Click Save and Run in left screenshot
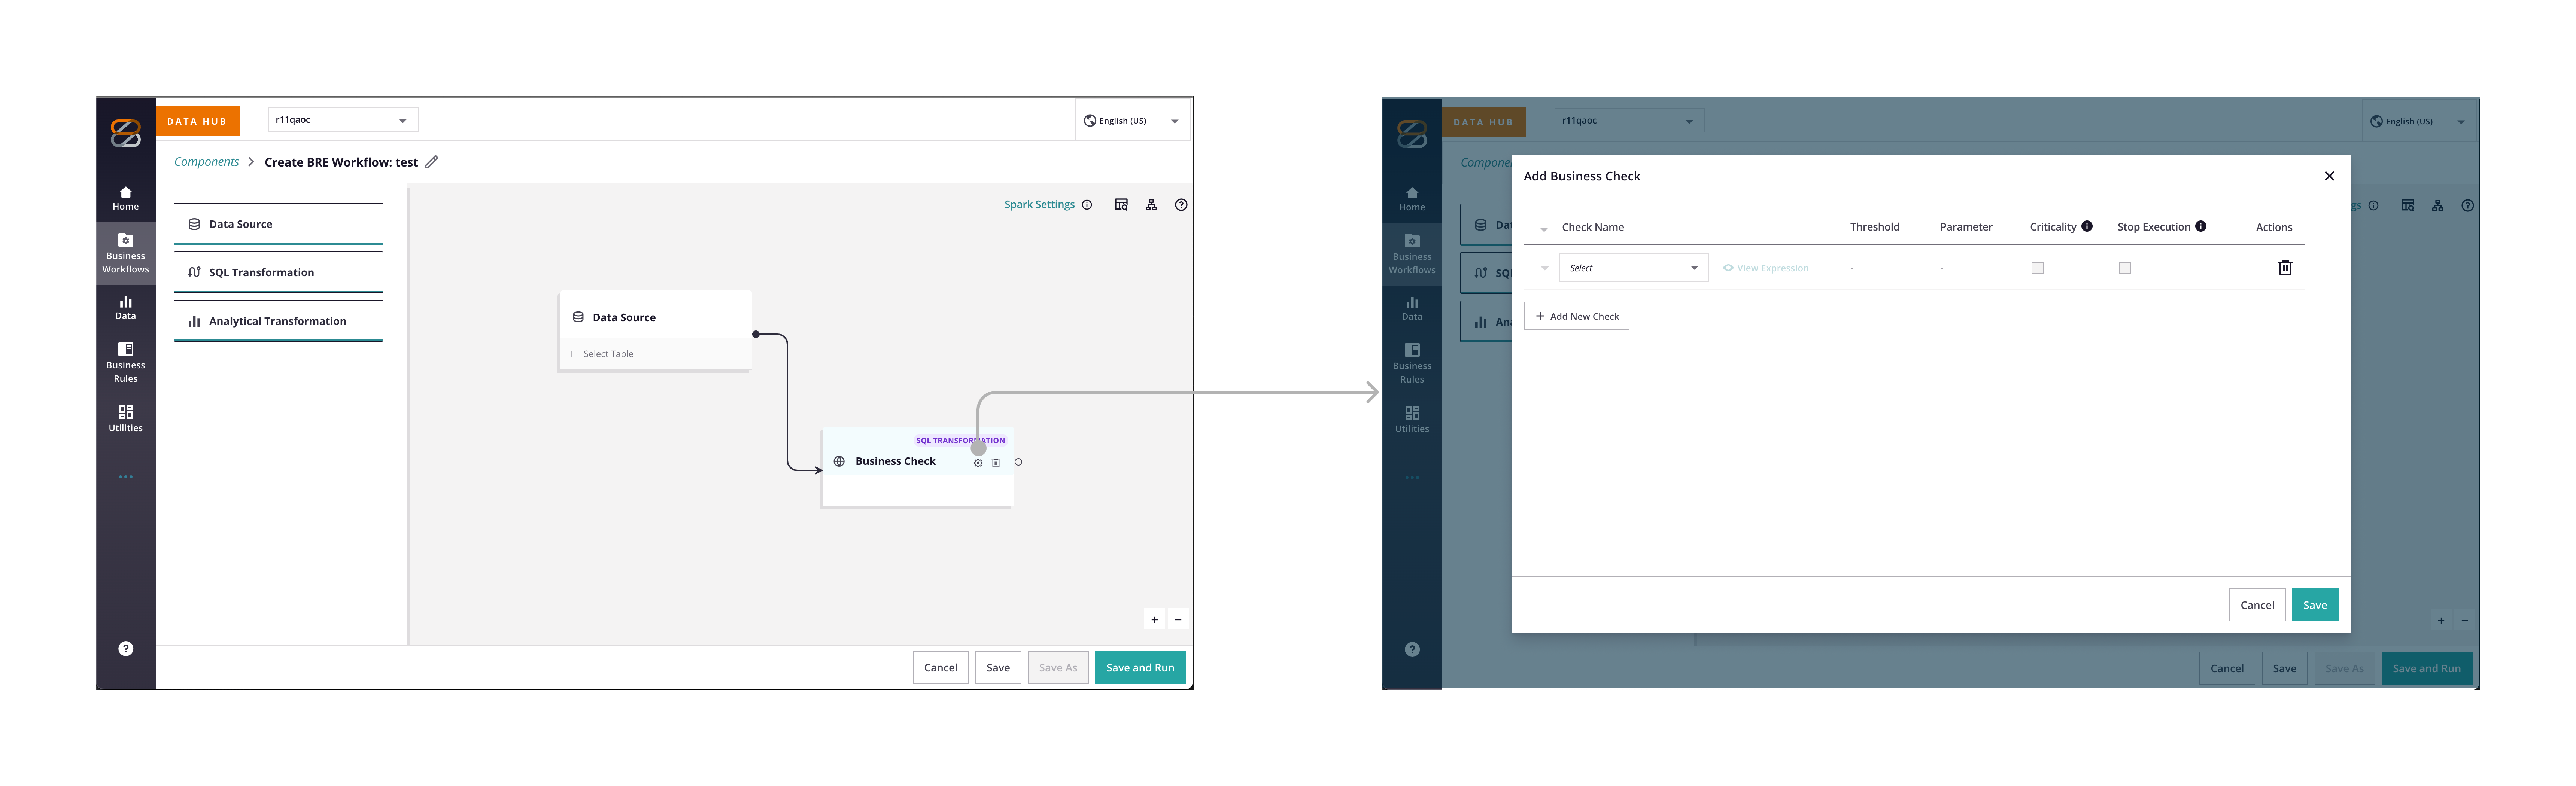2576x786 pixels. pyautogui.click(x=1140, y=668)
